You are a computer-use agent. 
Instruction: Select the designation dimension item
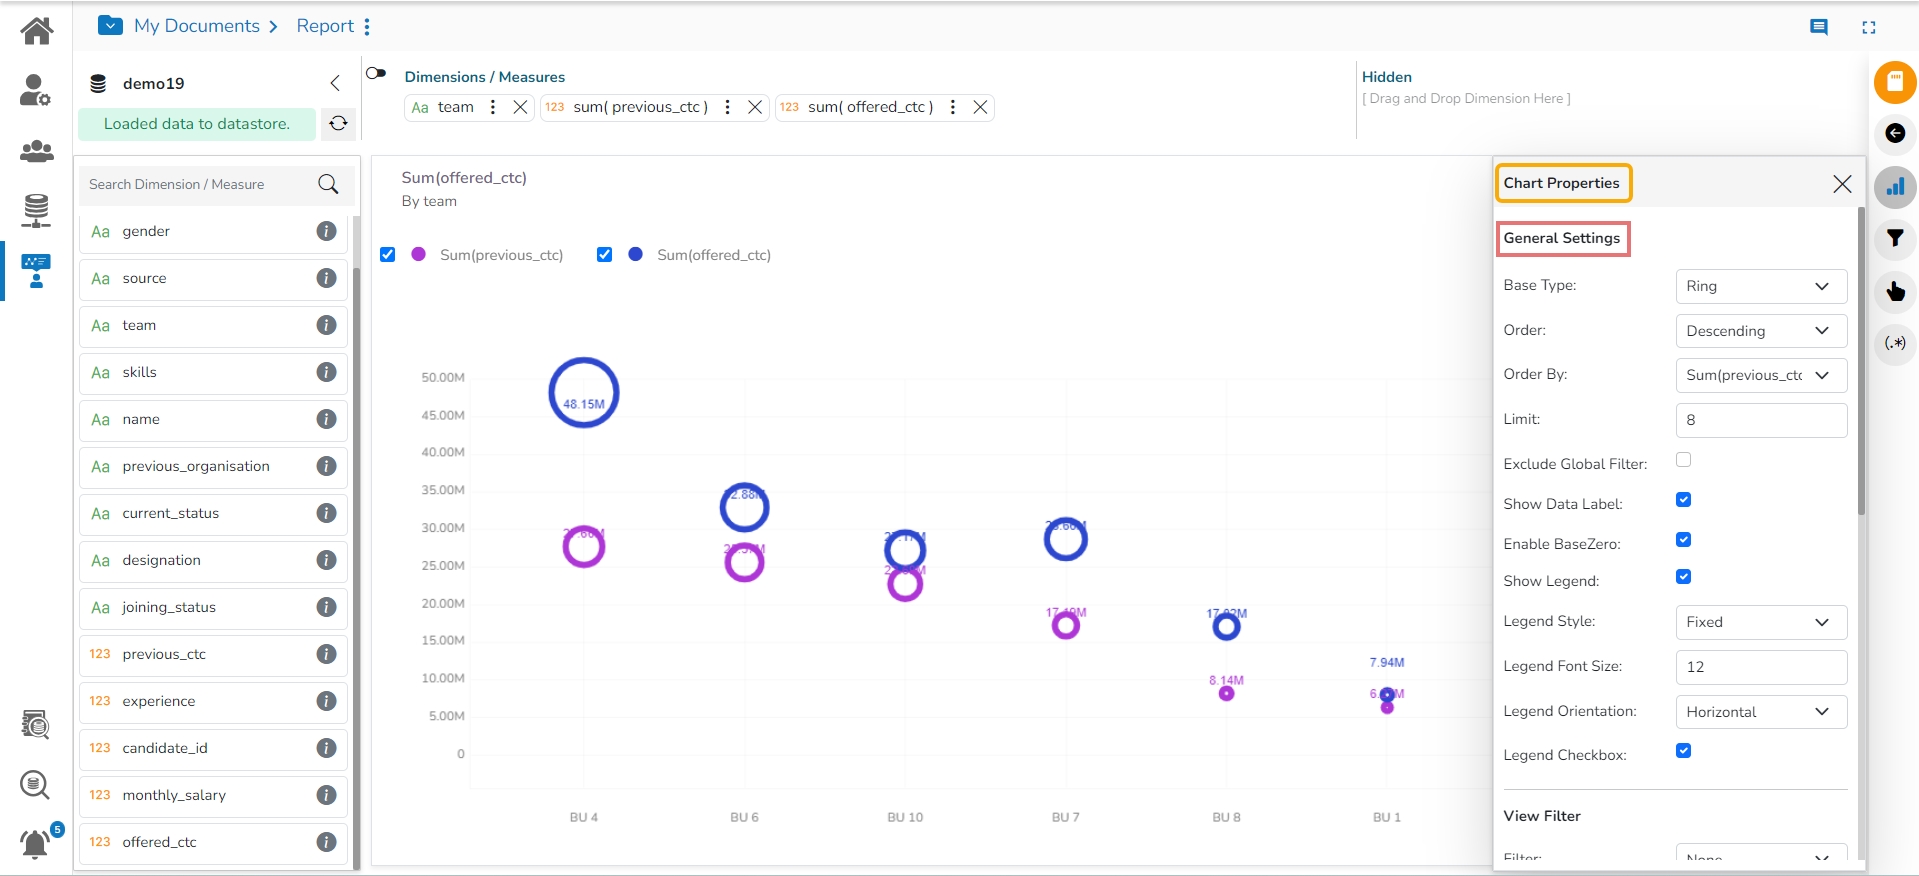162,560
